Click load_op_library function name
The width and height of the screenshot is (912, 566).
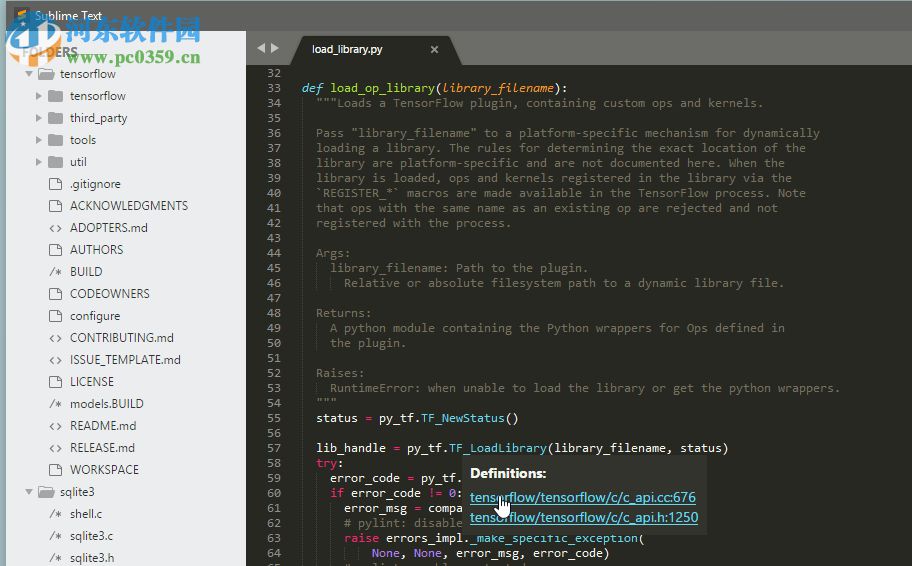coord(383,88)
